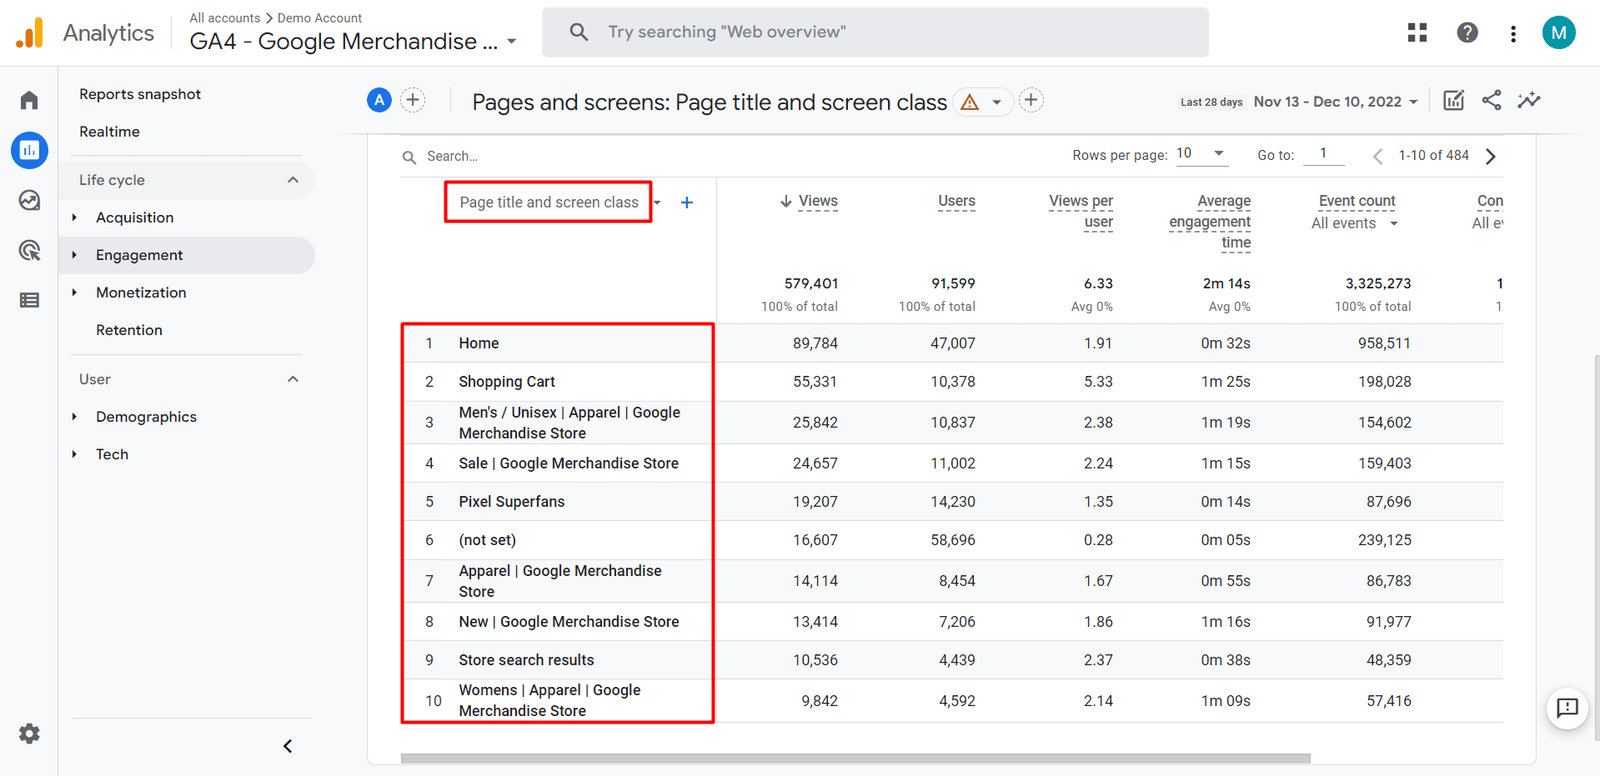1600x776 pixels.
Task: Open the Advertising icon in left rail
Action: [x=29, y=250]
